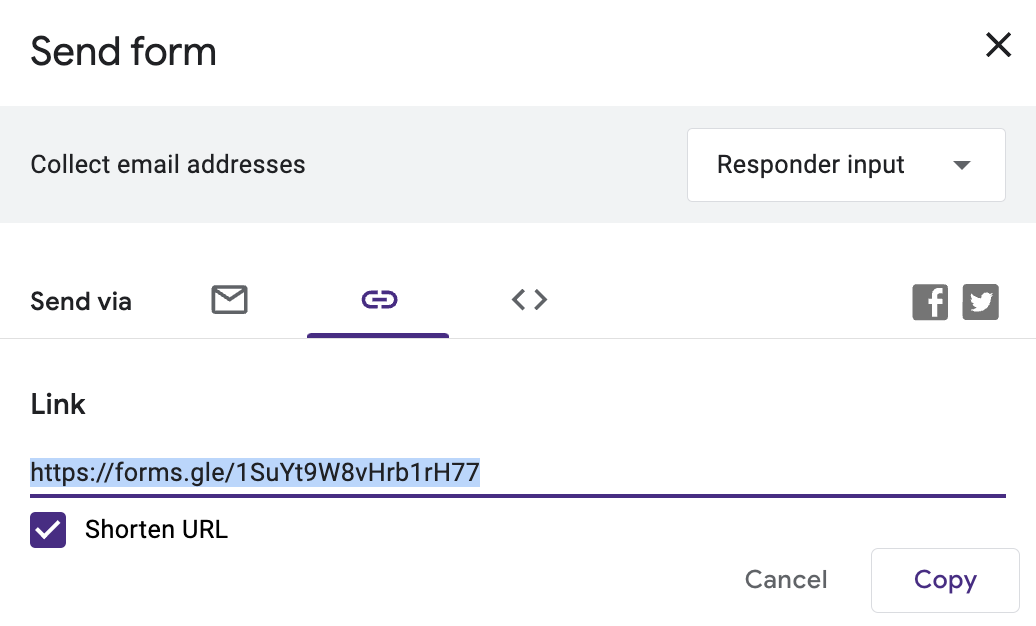The width and height of the screenshot is (1036, 626).
Task: Click the angle brackets embed icon
Action: click(x=529, y=300)
